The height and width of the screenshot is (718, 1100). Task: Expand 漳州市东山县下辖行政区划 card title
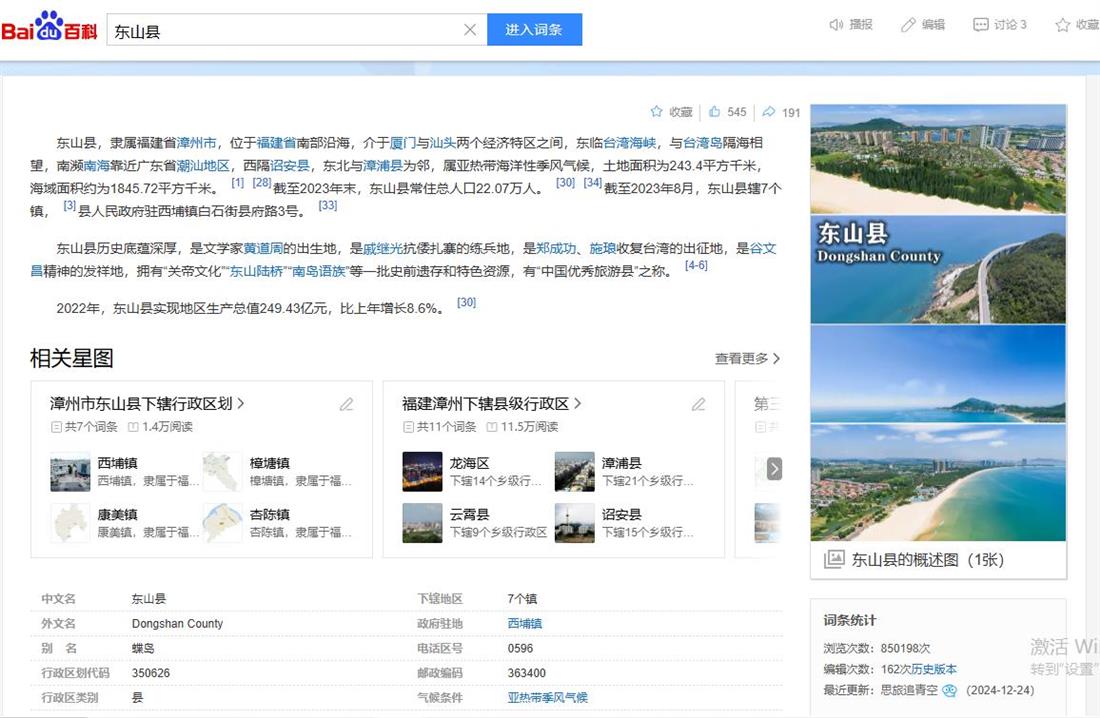click(x=147, y=404)
